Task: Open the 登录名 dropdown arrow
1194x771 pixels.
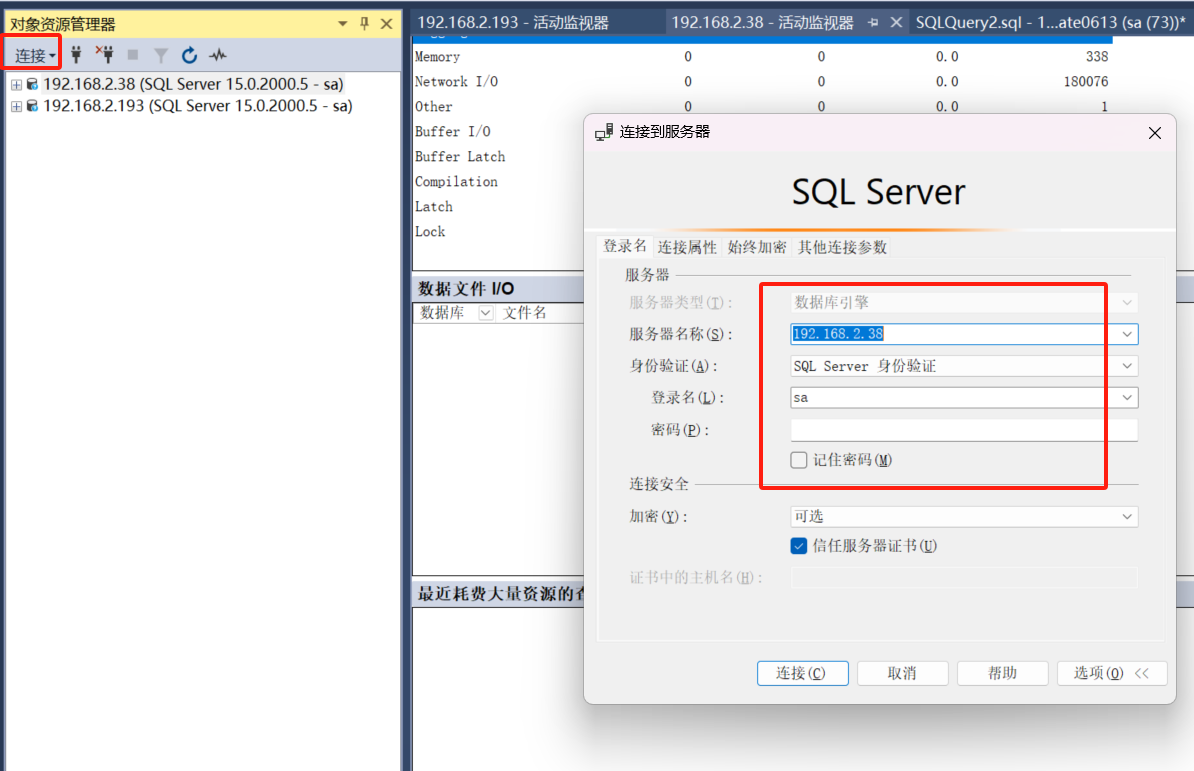Action: [1127, 397]
